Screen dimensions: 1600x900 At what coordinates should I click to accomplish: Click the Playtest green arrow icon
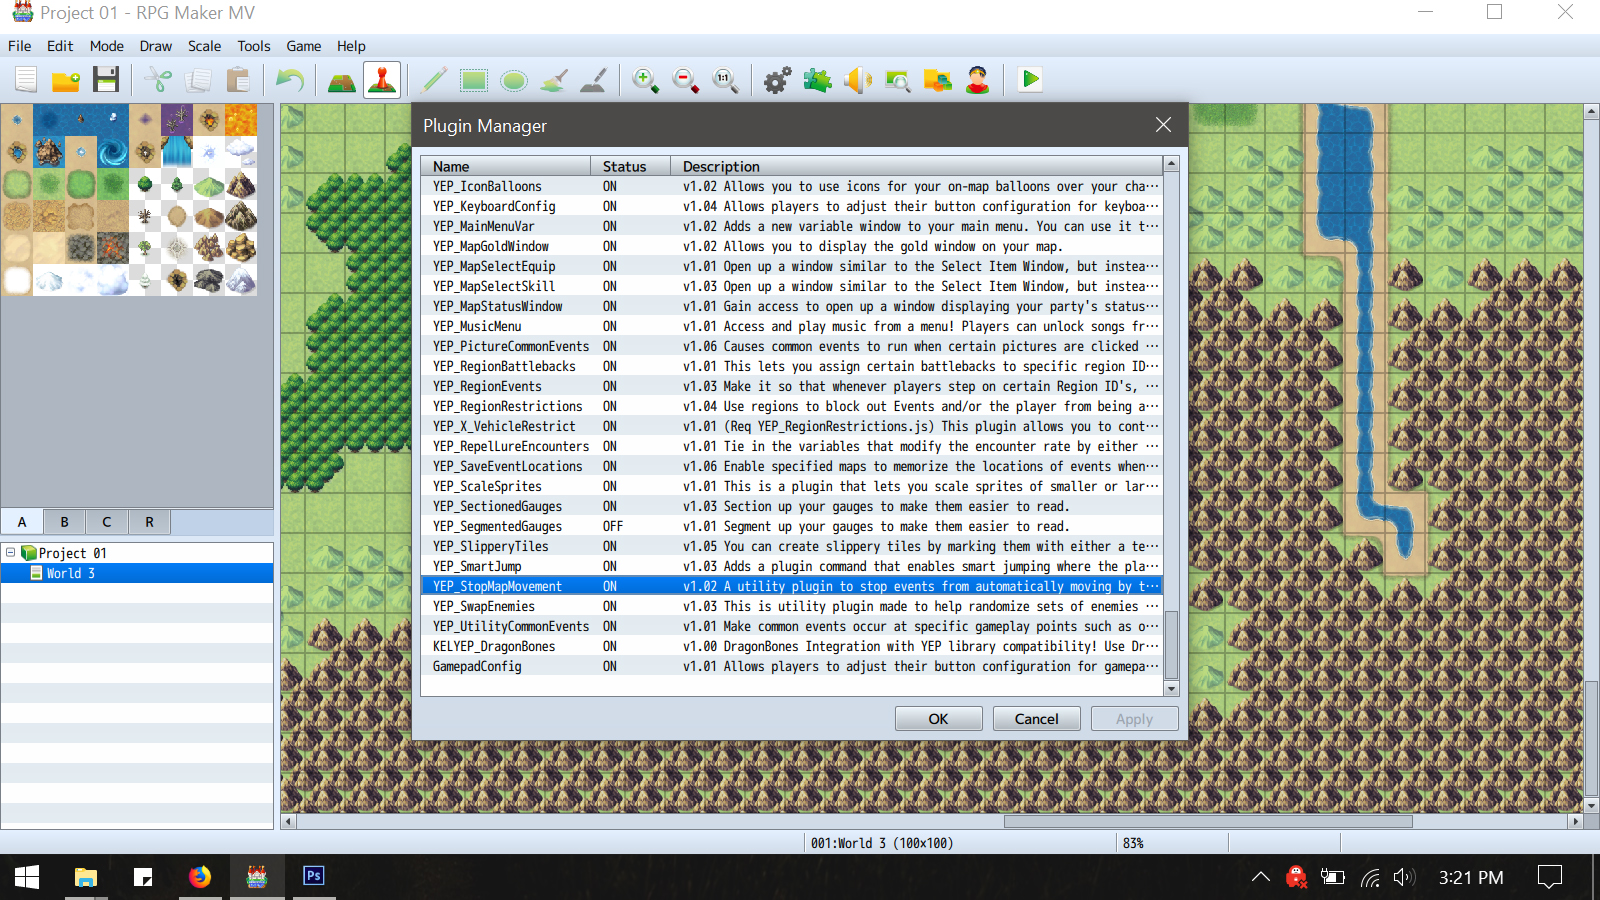pos(1030,80)
